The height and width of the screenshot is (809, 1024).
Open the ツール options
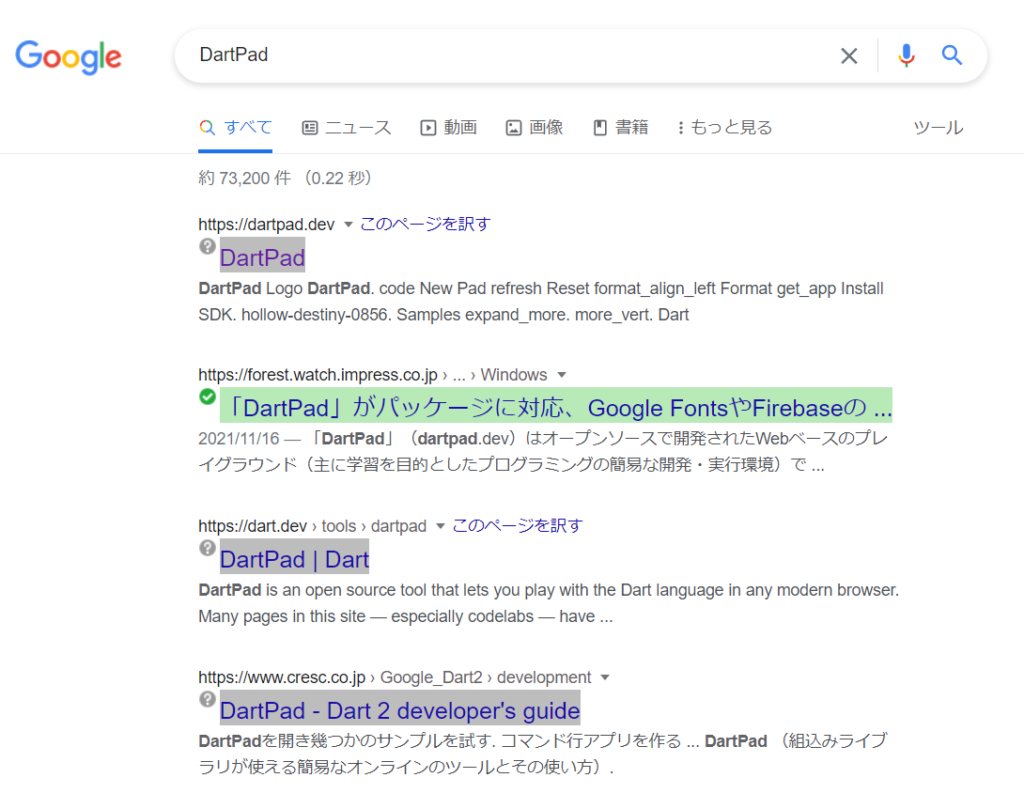tap(938, 127)
